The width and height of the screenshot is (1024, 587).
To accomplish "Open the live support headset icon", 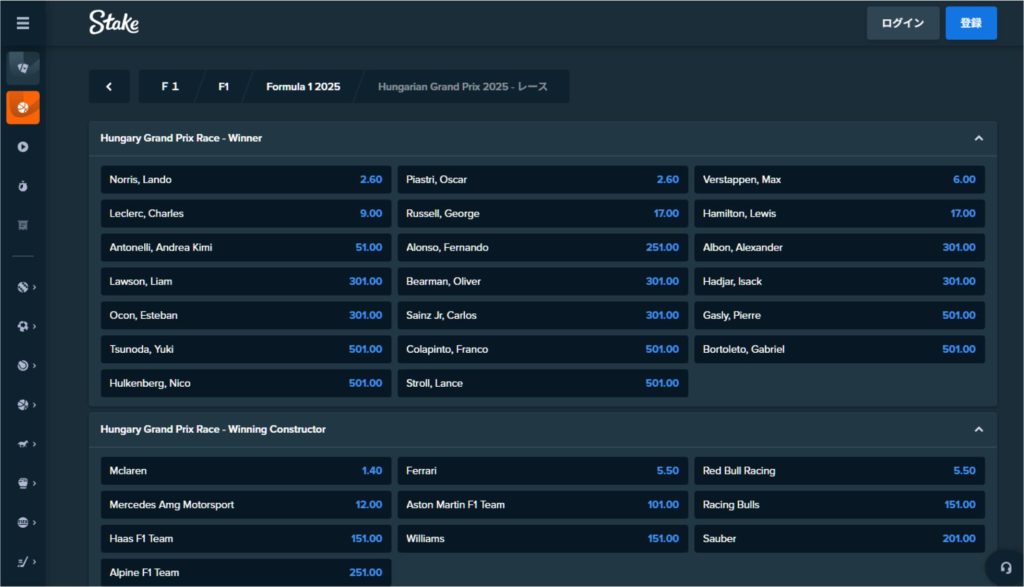I will click(1006, 567).
